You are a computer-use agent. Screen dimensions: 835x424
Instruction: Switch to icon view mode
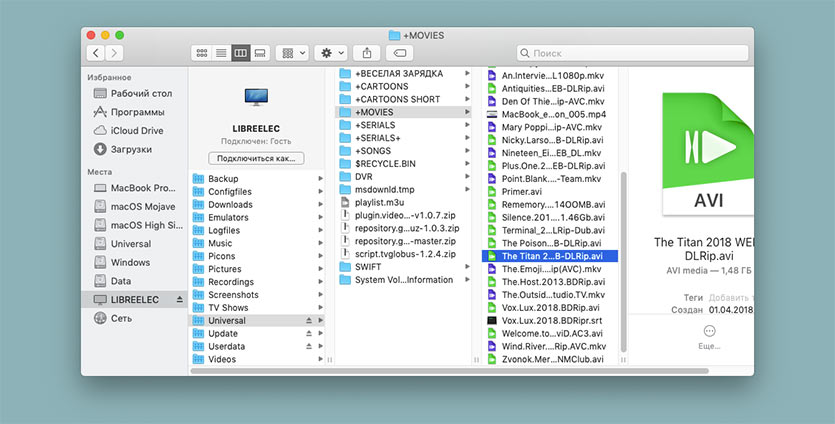201,52
